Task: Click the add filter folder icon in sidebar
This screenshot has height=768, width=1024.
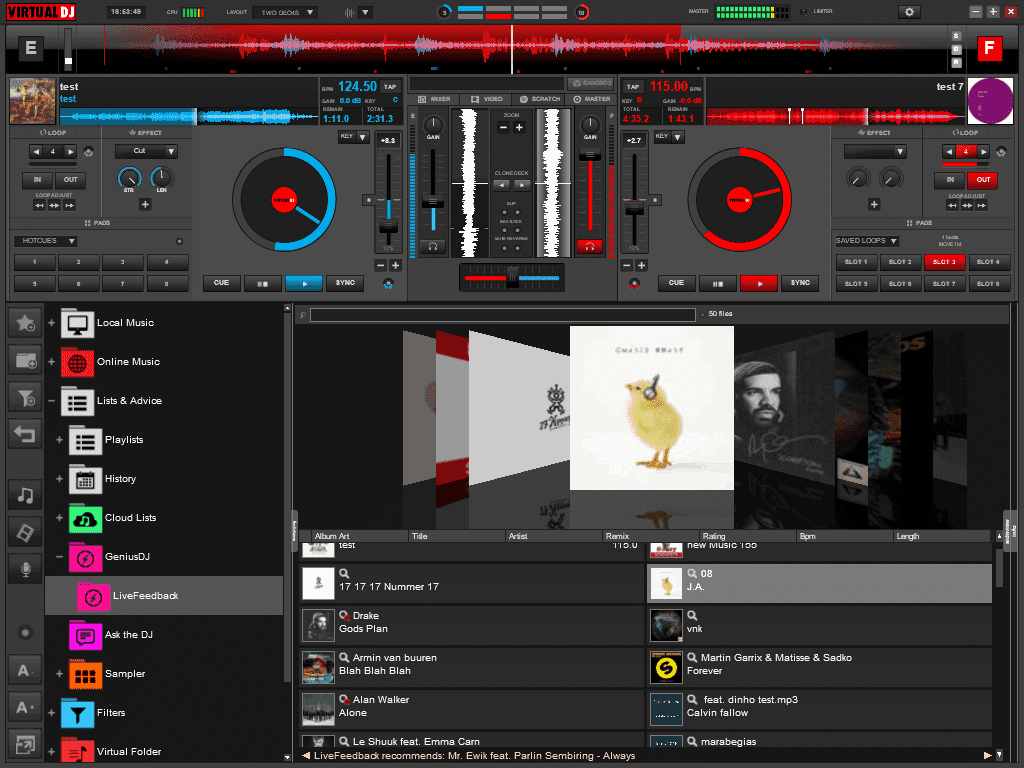Action: (25, 397)
